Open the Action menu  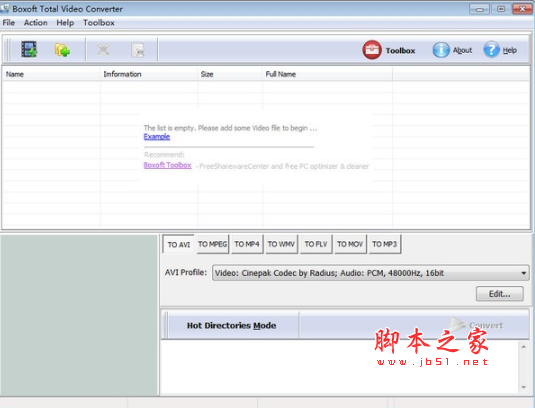click(x=35, y=23)
